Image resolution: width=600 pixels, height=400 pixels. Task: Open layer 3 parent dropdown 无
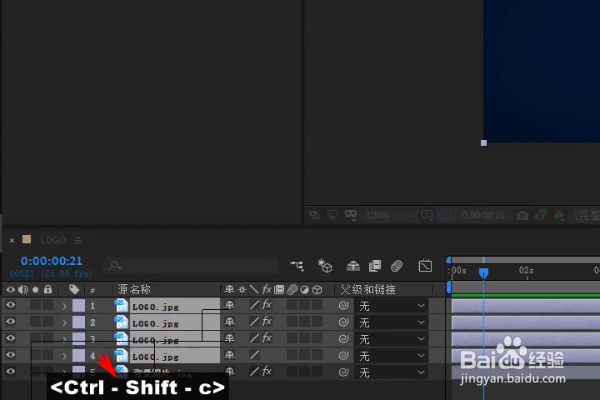[x=391, y=339]
